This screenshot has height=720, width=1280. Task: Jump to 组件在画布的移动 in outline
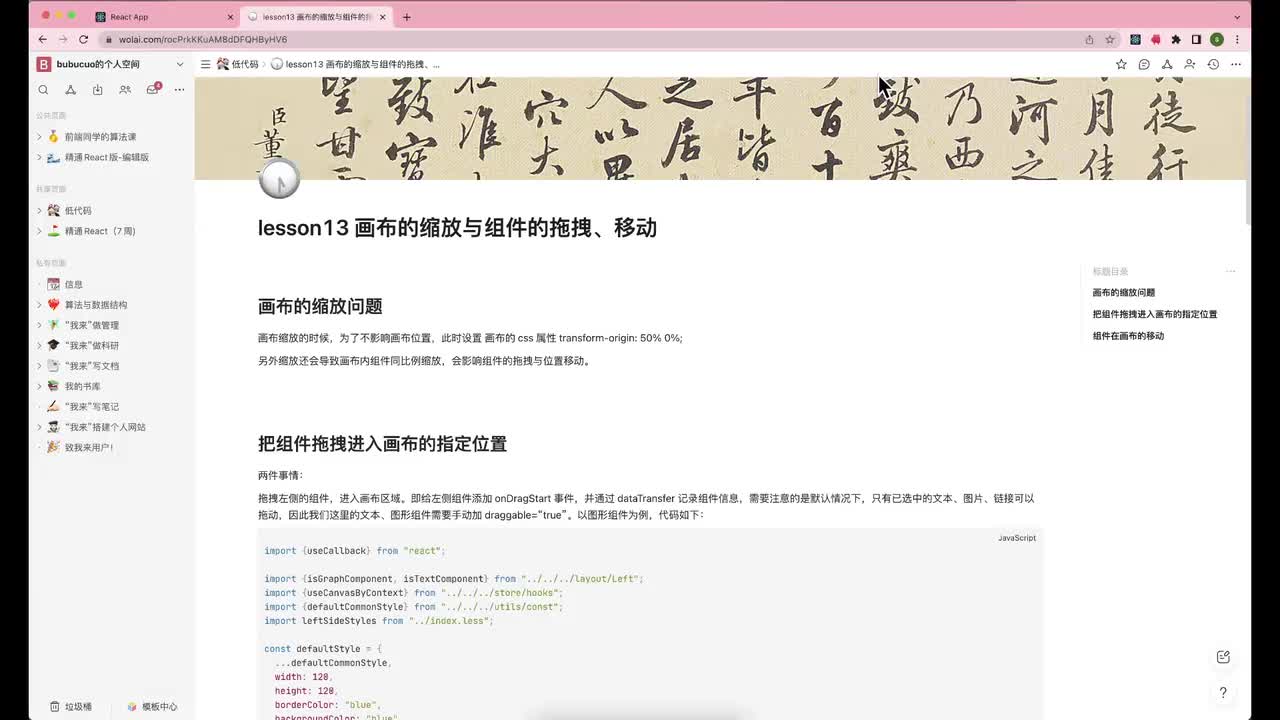(1128, 336)
